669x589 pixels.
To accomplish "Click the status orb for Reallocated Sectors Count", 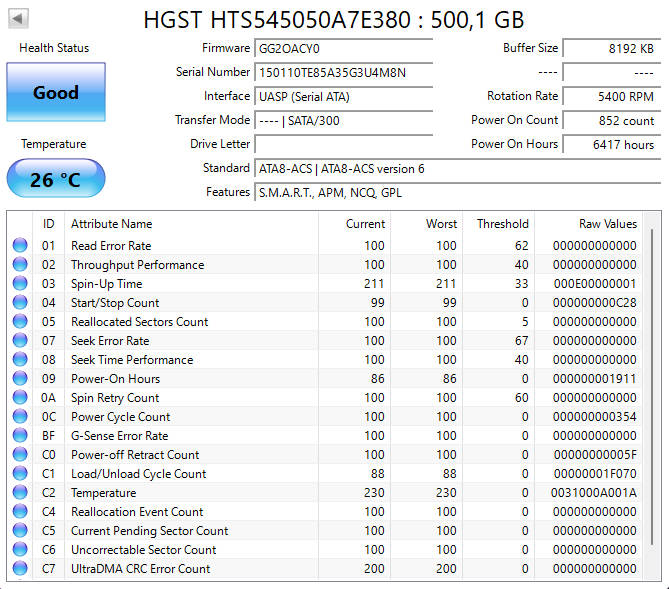I will [20, 321].
